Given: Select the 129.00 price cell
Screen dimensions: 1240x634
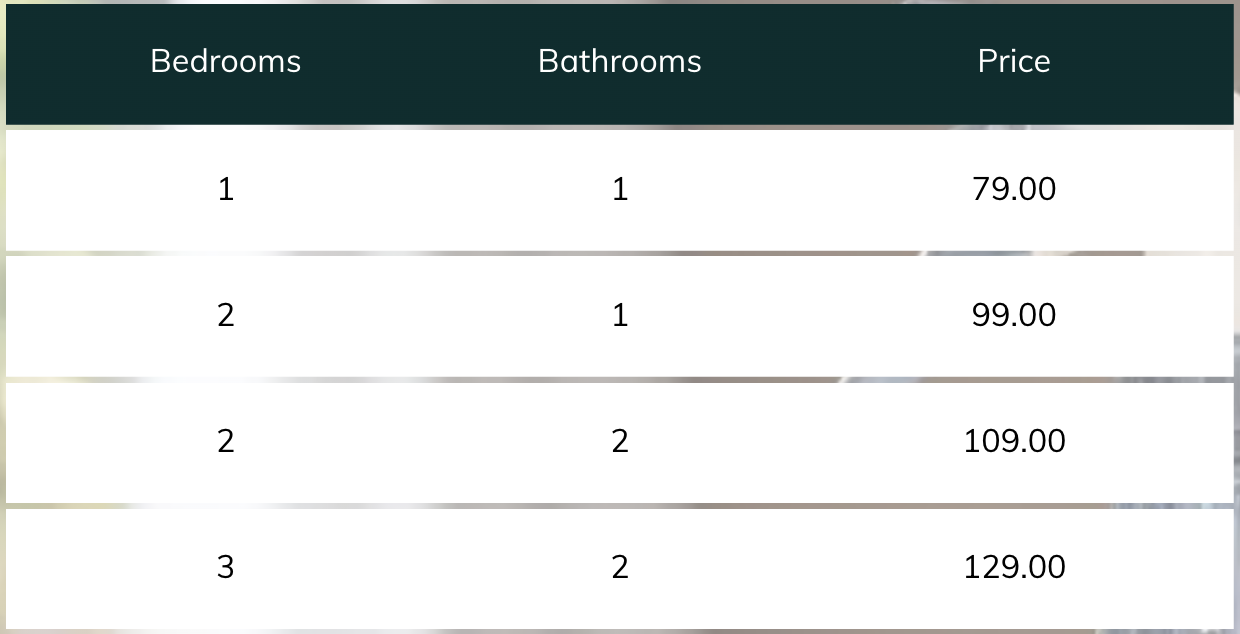Looking at the screenshot, I should click(x=1014, y=567).
